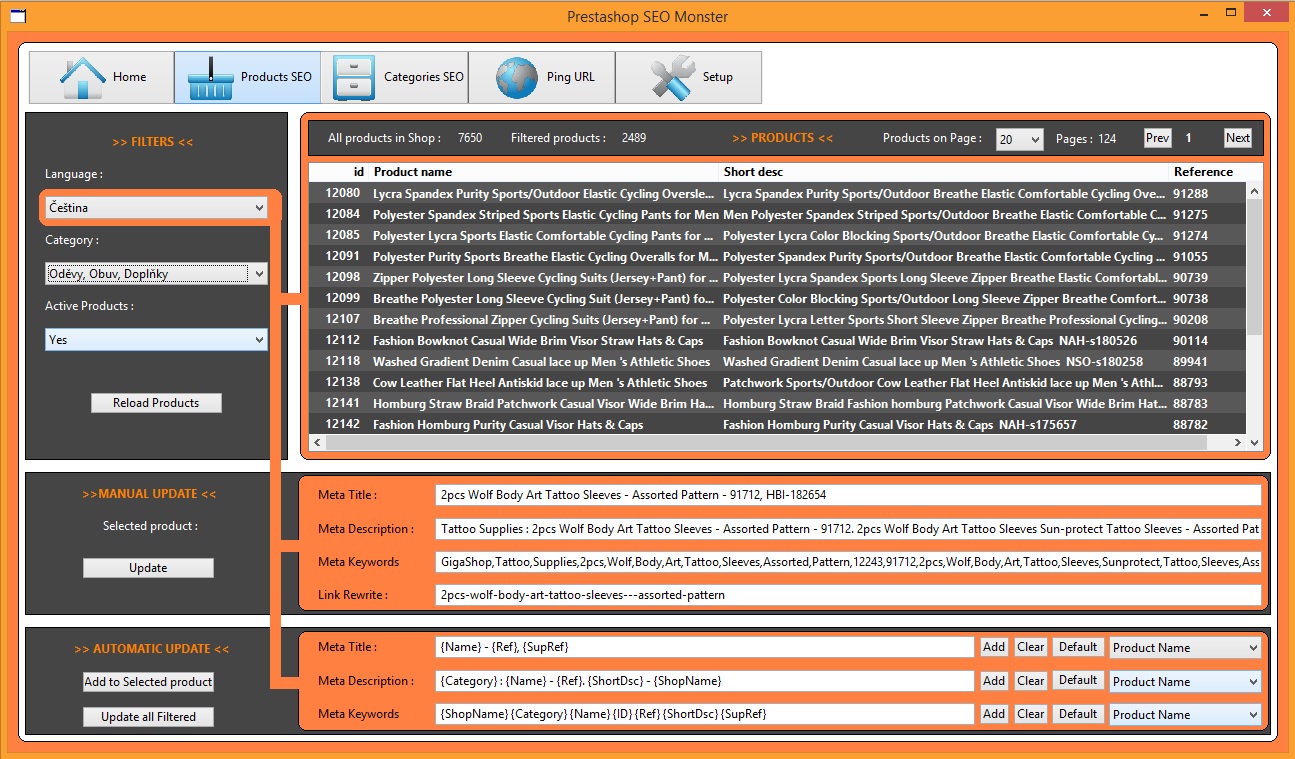The width and height of the screenshot is (1295, 759).
Task: Reset Meta Description template to Default
Action: [x=1078, y=681]
